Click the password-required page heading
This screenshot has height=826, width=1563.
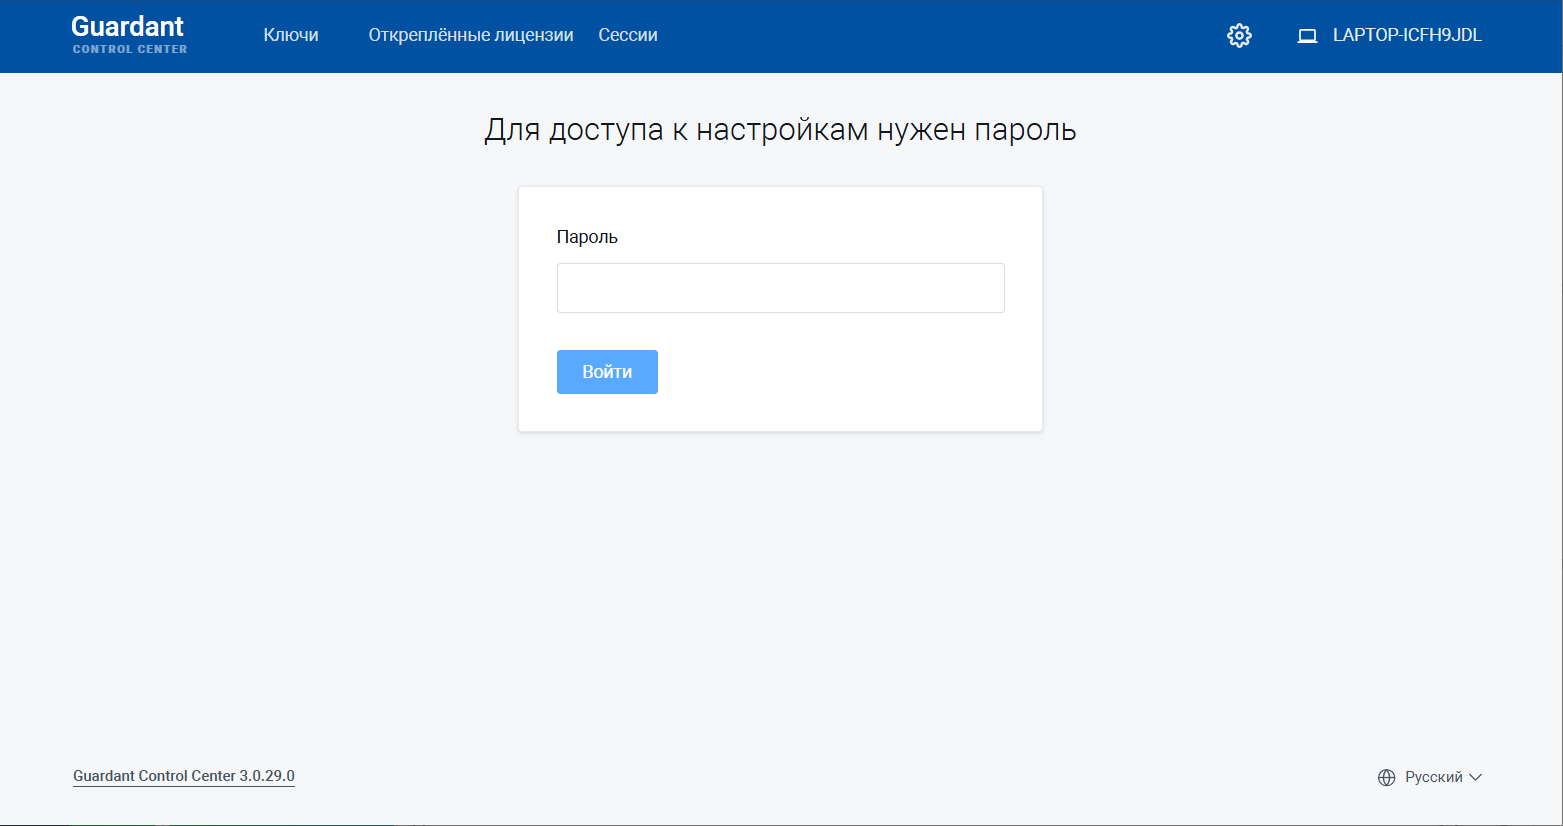click(780, 130)
